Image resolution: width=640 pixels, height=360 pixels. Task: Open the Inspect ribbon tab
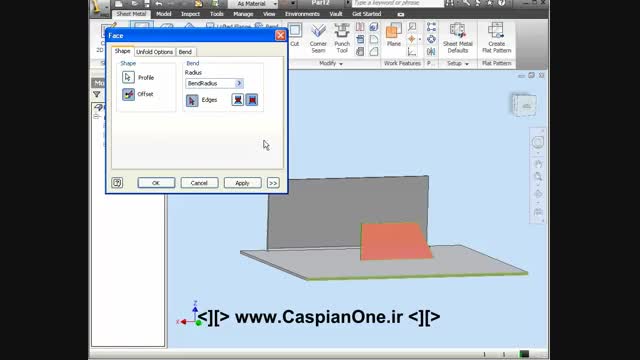[x=190, y=14]
